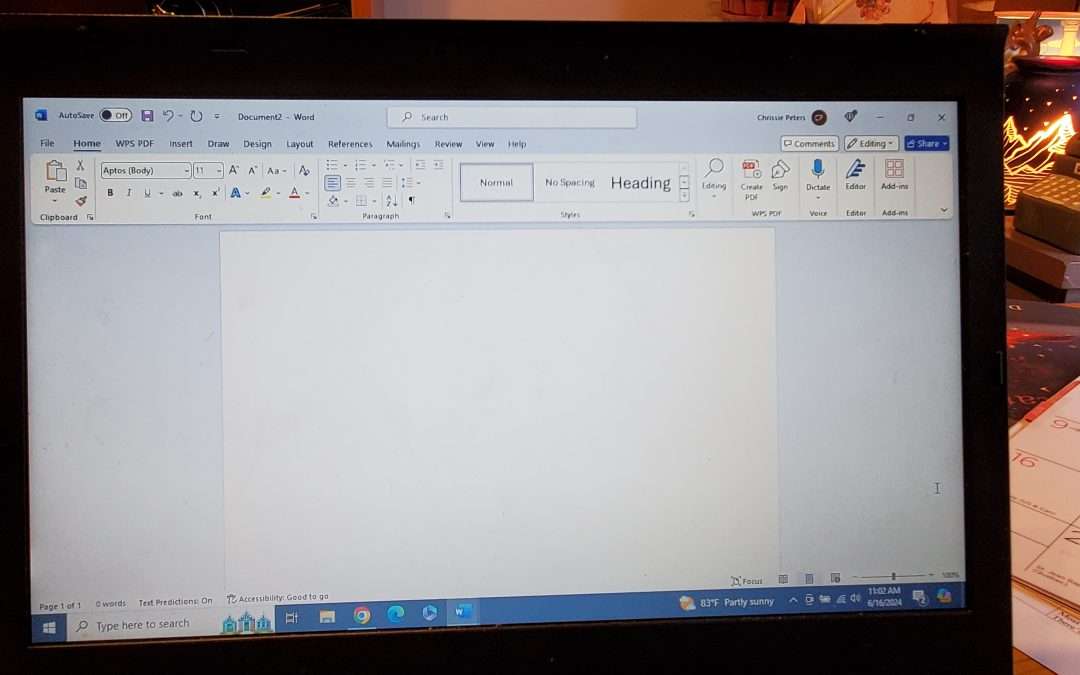Switch to the Insert ribbon tab
Viewport: 1080px width, 675px height.
(181, 144)
